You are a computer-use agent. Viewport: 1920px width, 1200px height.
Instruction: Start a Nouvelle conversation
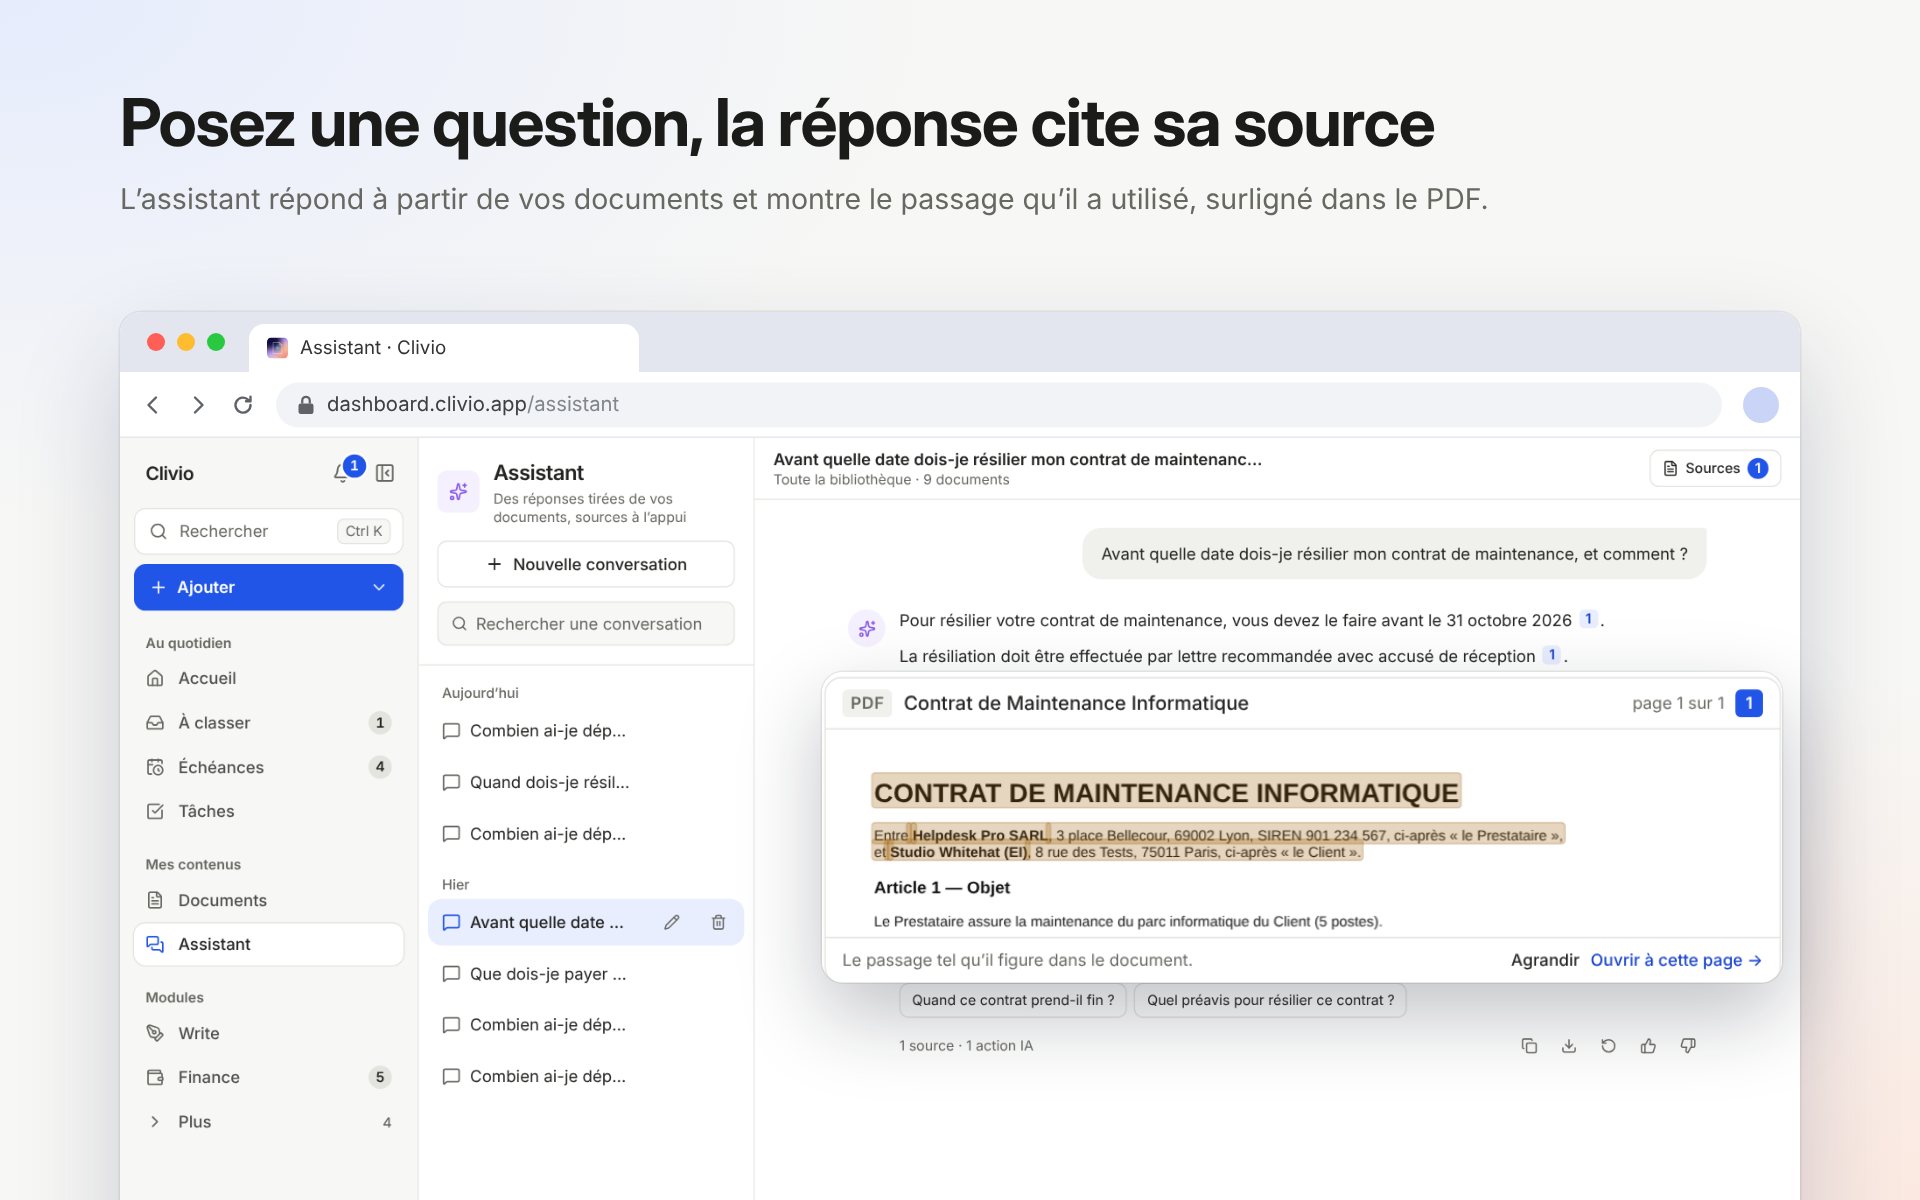click(586, 564)
